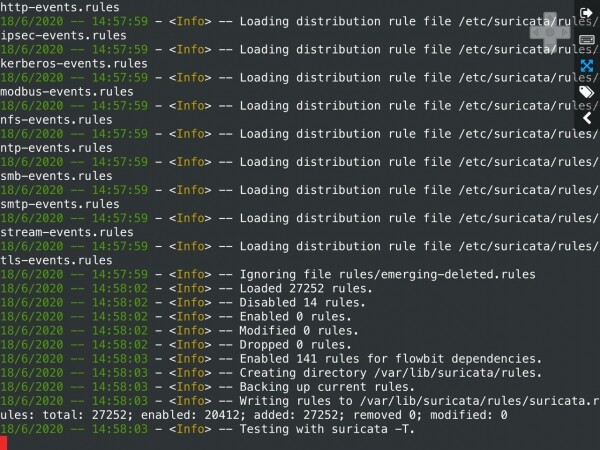Click the 'kerberos-events.rules' text
This screenshot has height=450, width=600.
pos(74,63)
